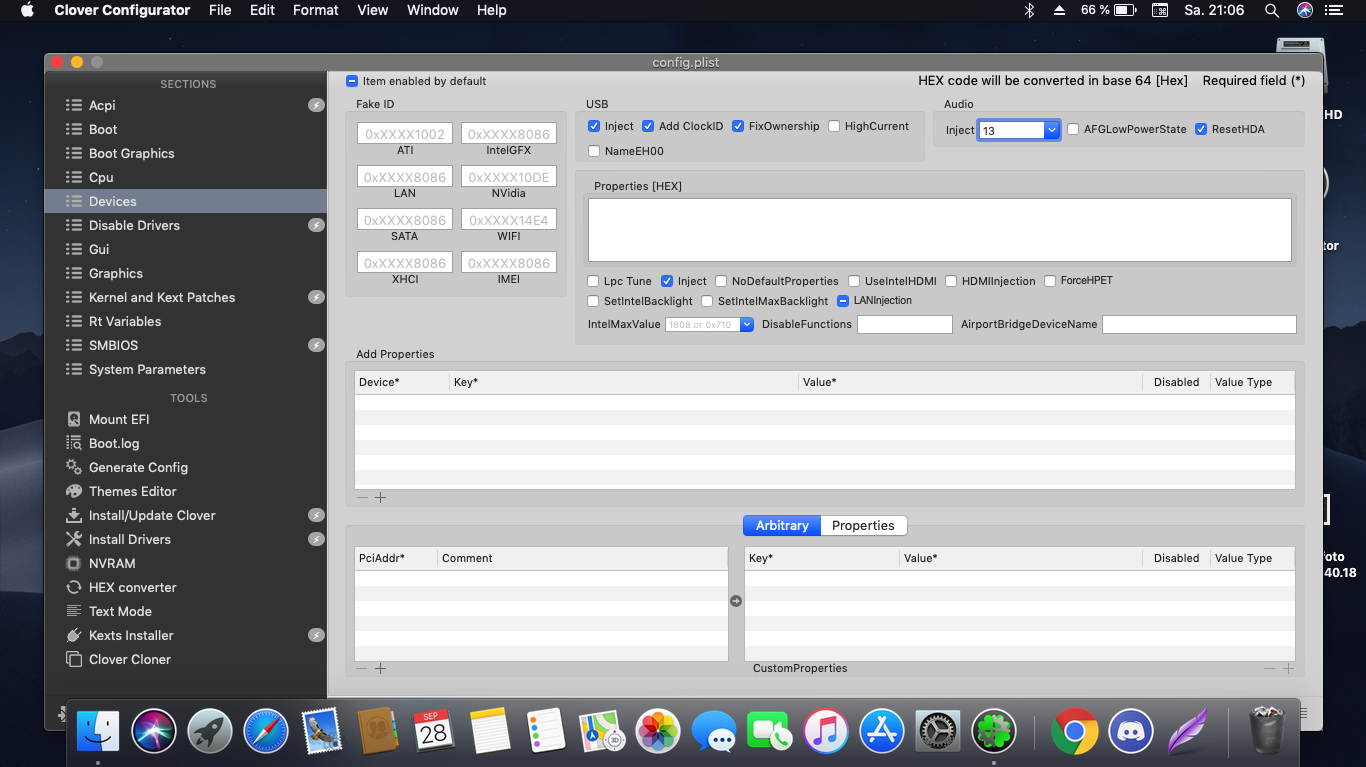Toggle the ResetHDA checkbox
Viewport: 1366px width, 767px height.
pos(1201,129)
